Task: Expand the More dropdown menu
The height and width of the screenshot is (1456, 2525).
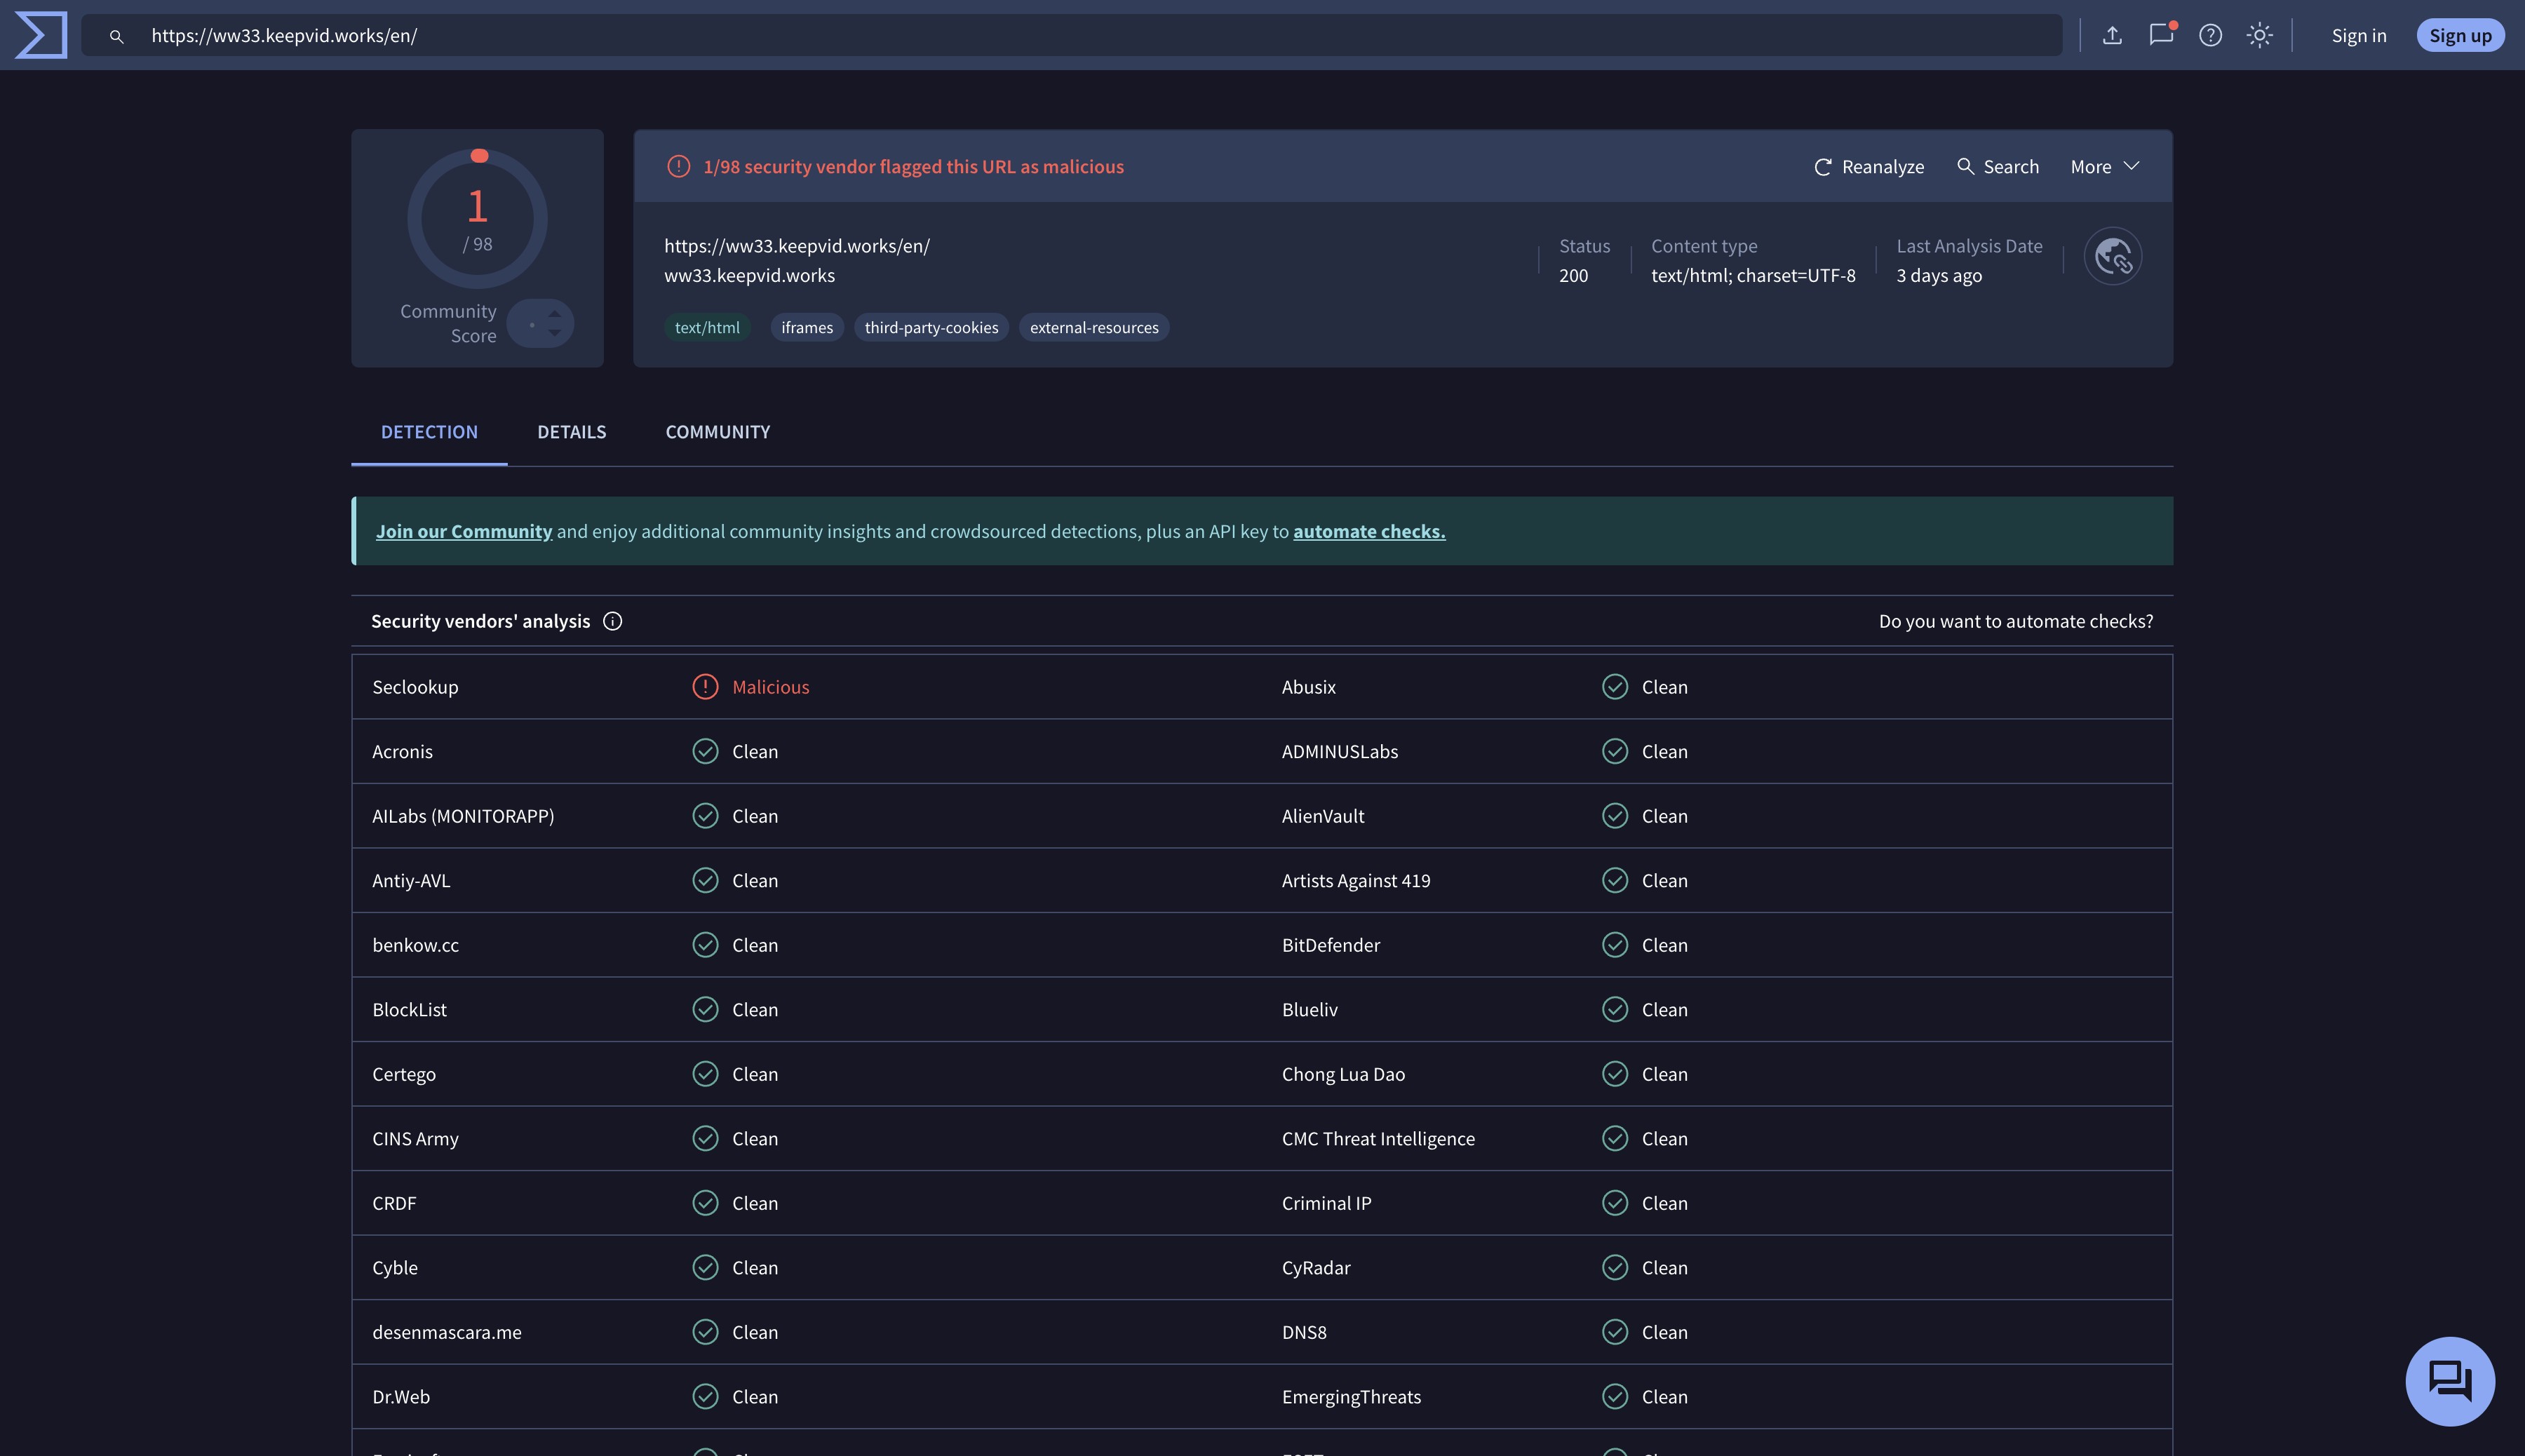Action: click(2105, 167)
